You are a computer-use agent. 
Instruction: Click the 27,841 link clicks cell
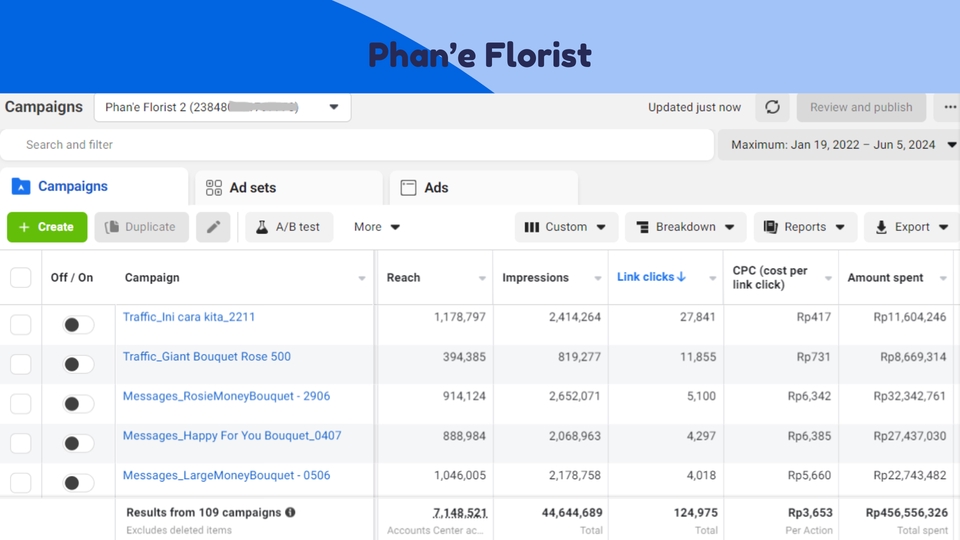pos(697,317)
